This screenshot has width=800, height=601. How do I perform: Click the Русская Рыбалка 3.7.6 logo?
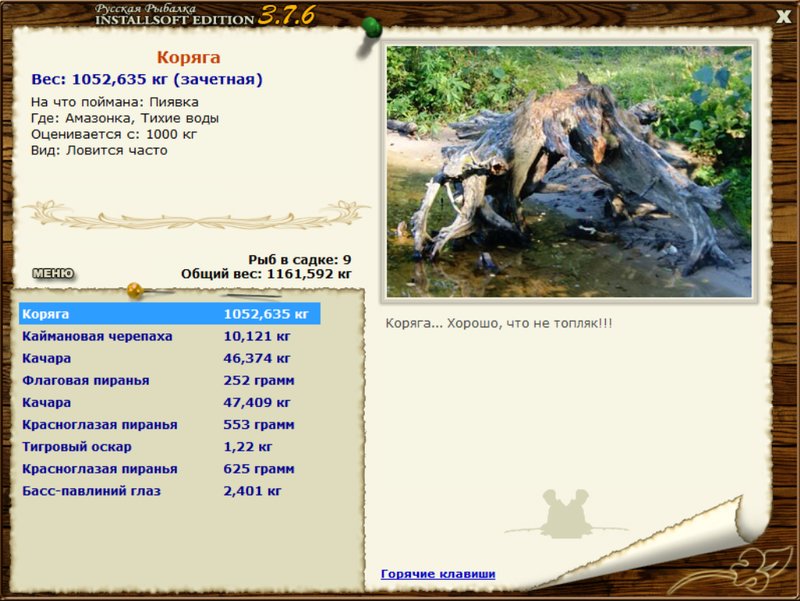(x=205, y=15)
